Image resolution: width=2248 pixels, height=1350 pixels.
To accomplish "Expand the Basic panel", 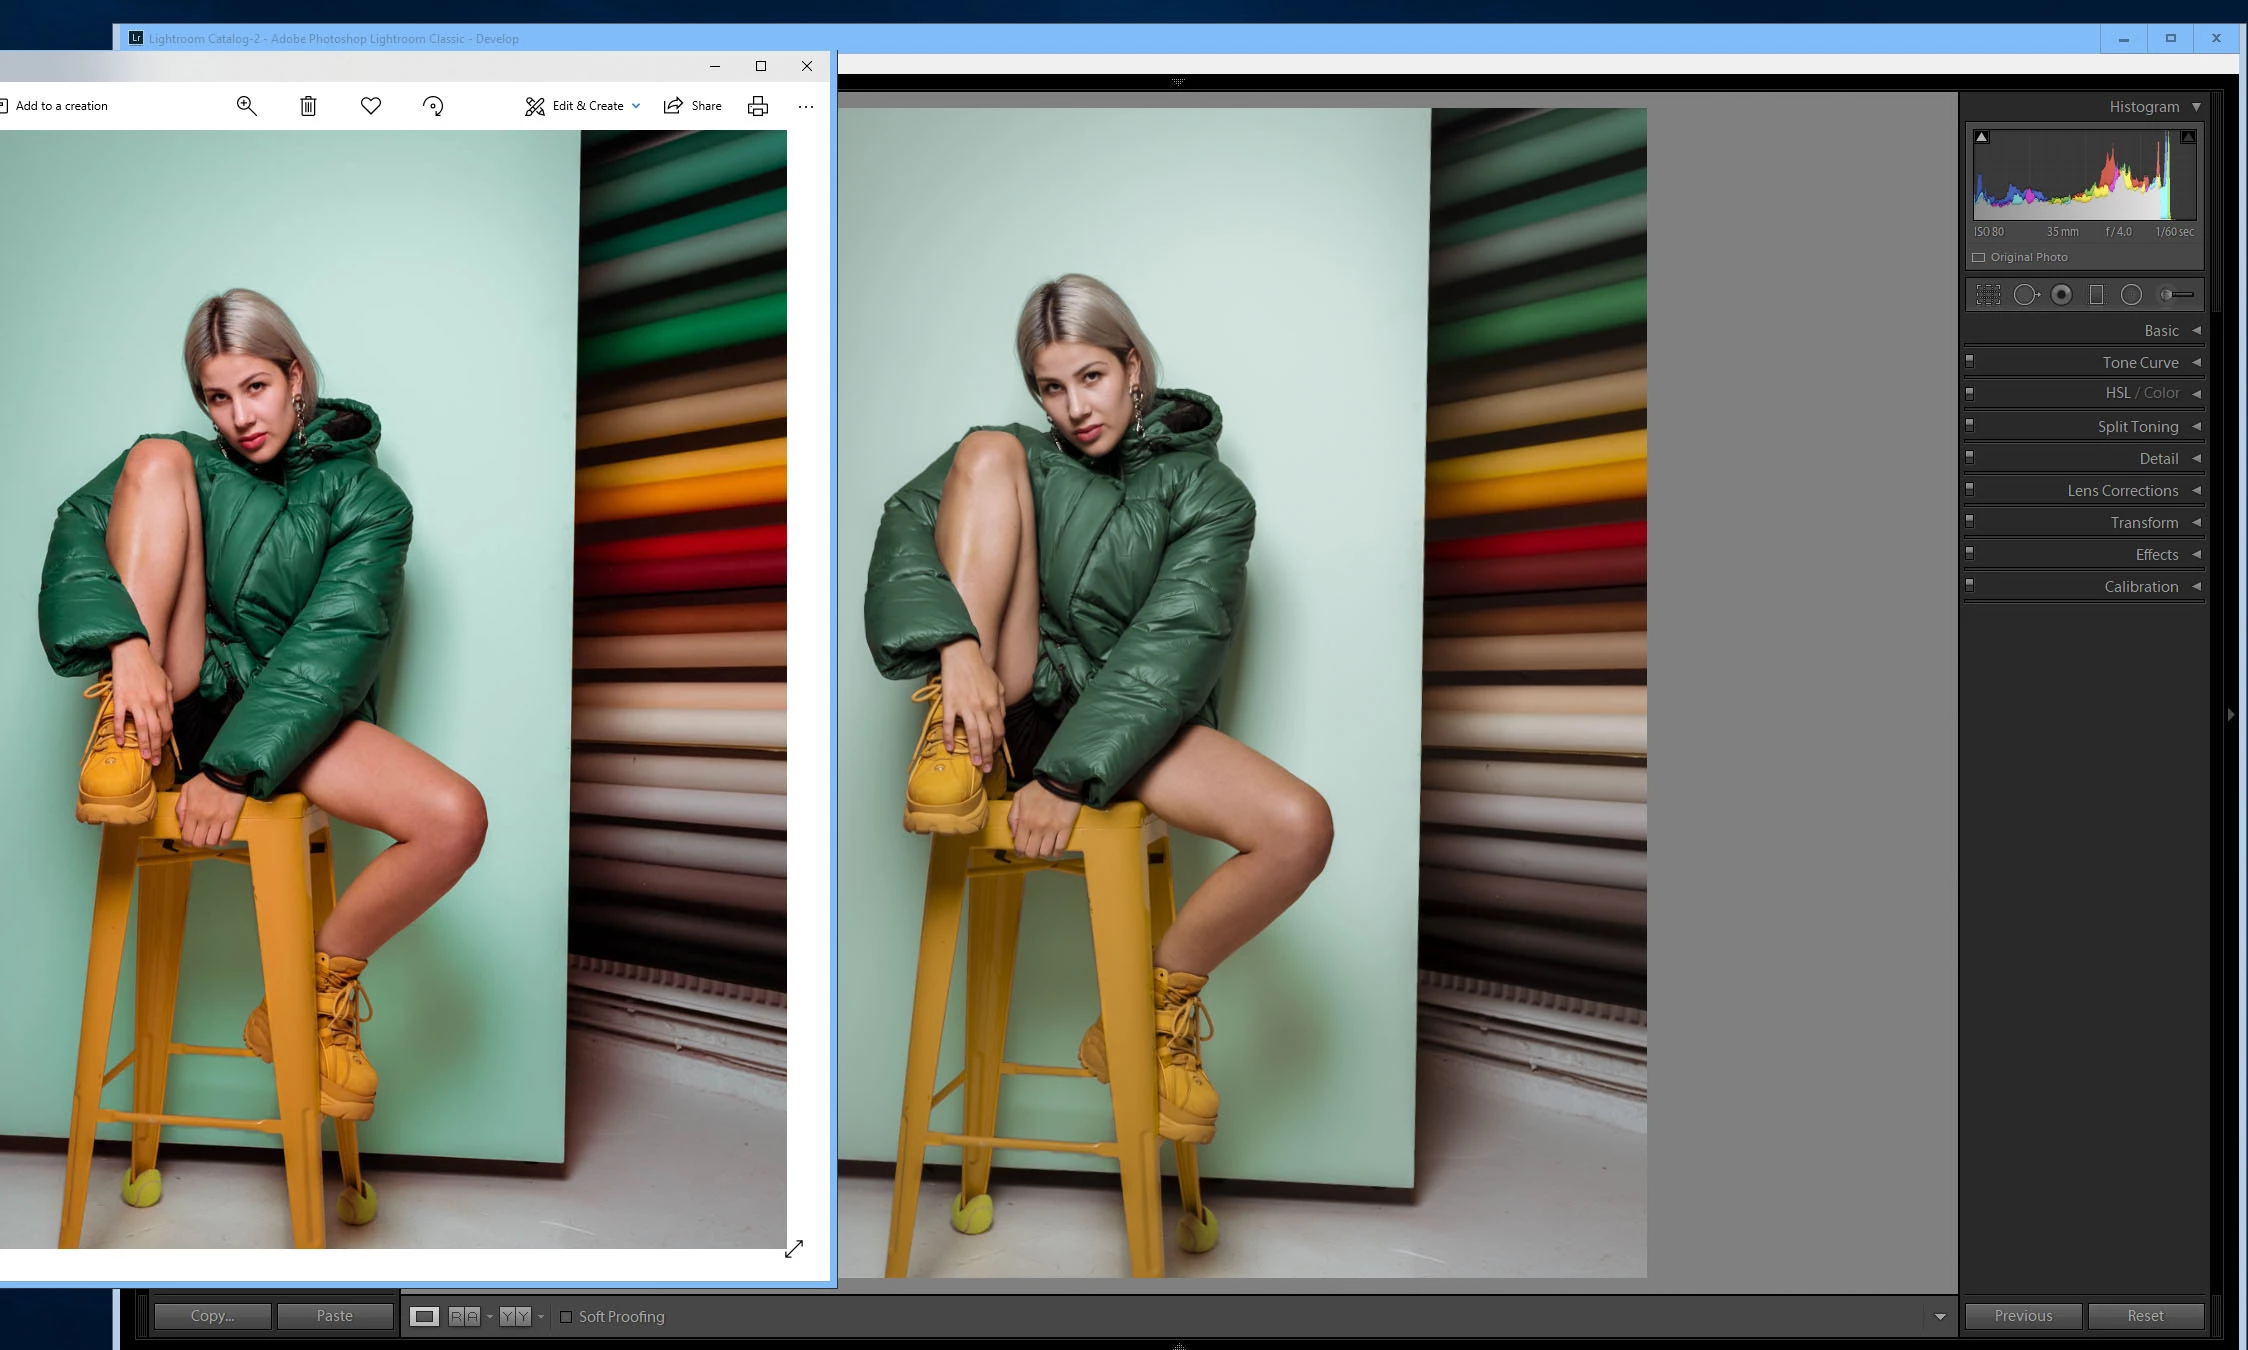I will coord(2161,330).
